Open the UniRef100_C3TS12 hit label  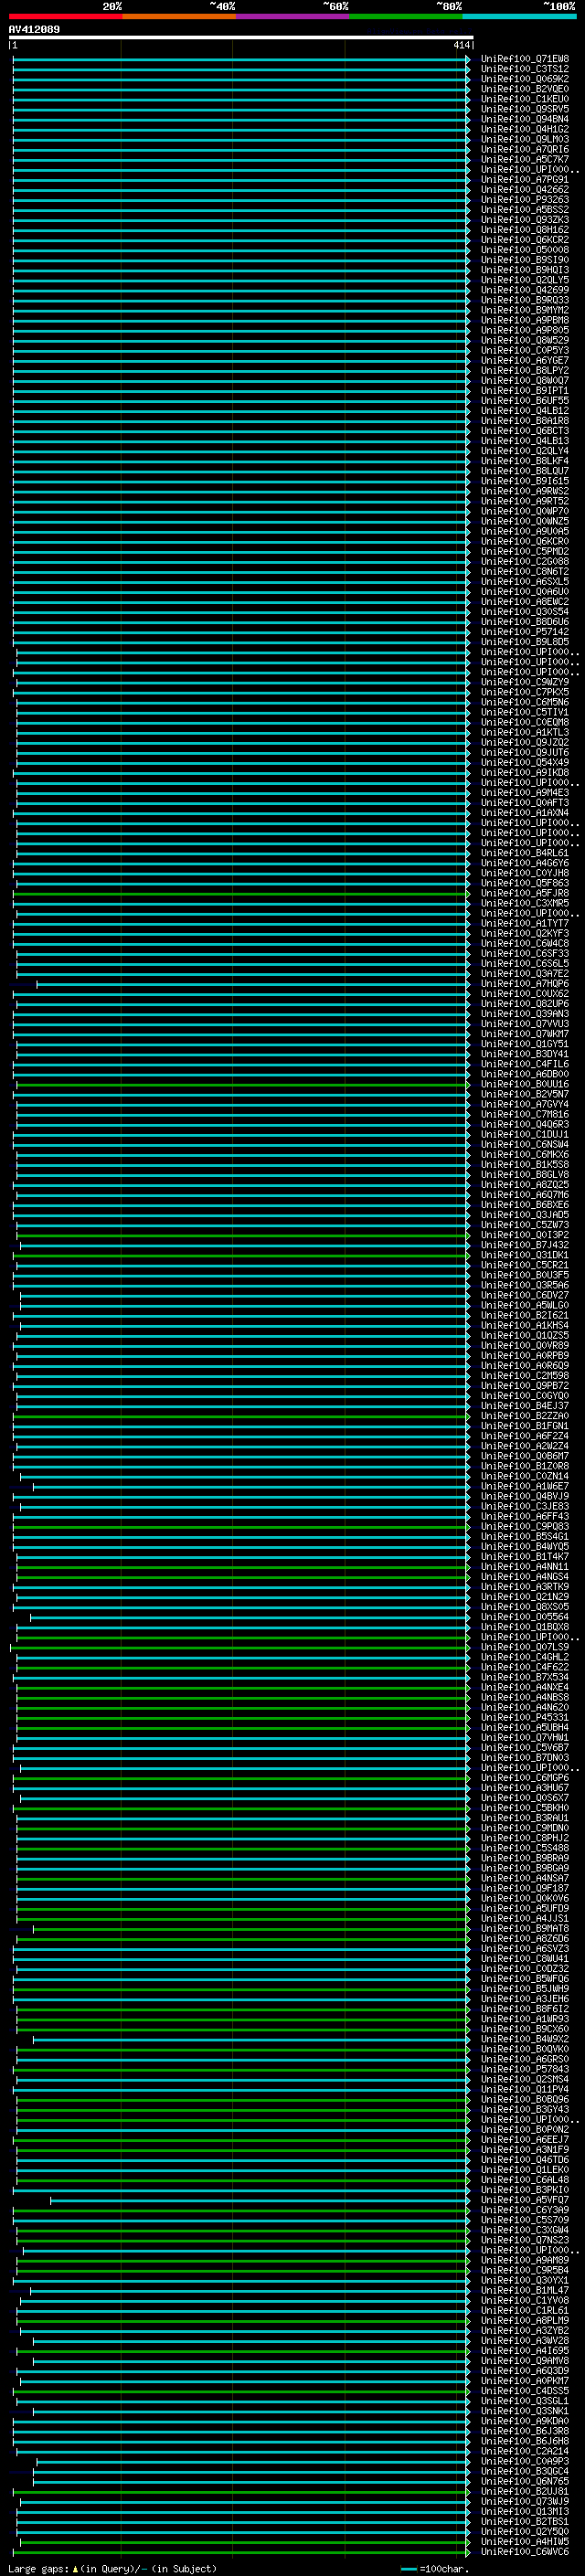click(524, 69)
